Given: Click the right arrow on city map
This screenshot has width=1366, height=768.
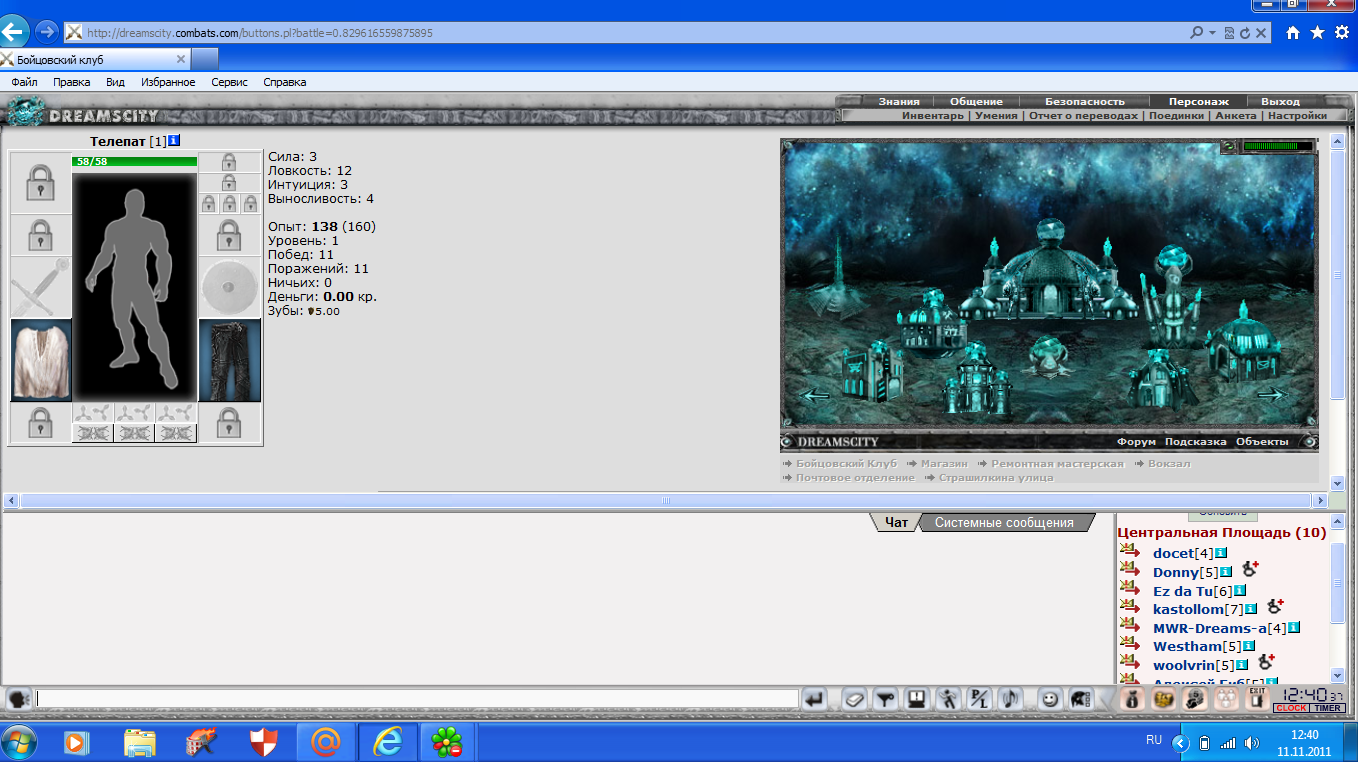Looking at the screenshot, I should pyautogui.click(x=1272, y=395).
